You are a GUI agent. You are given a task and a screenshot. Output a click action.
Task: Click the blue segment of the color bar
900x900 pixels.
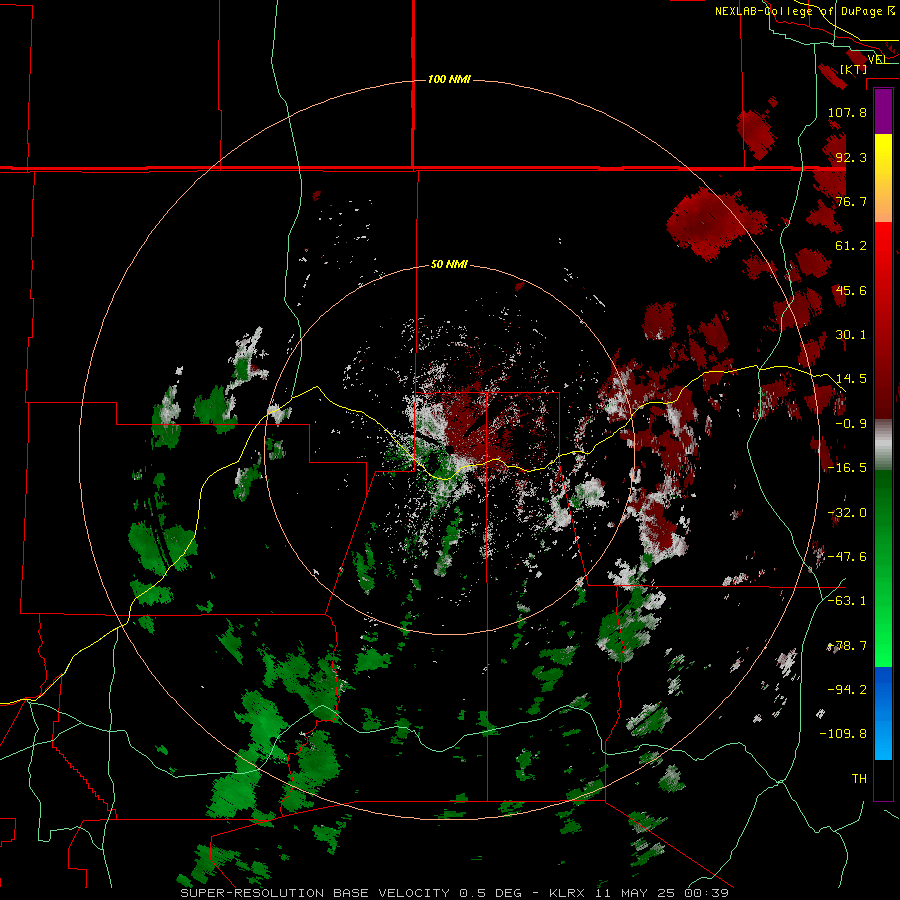(x=883, y=713)
